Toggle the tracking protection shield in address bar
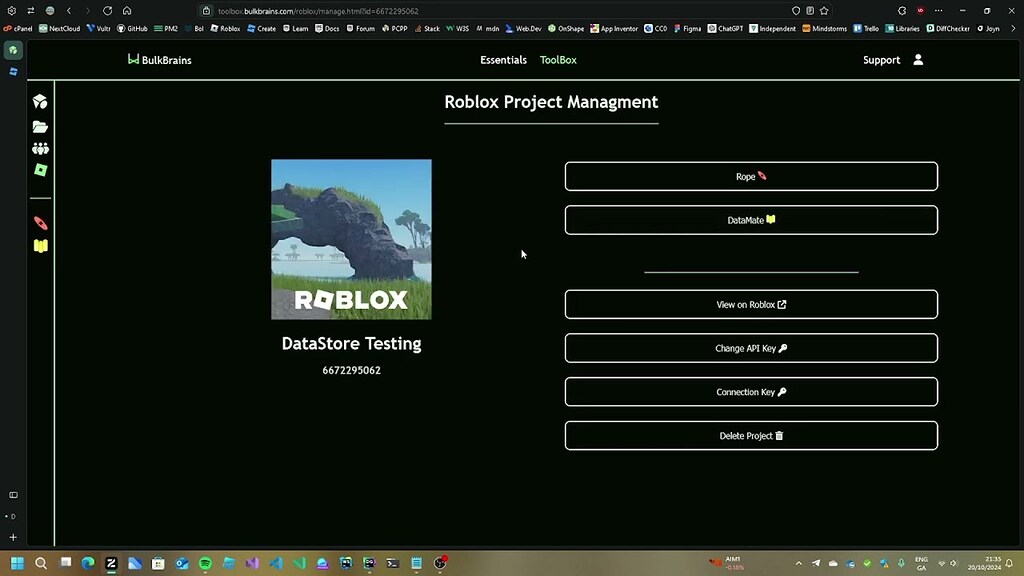1024x576 pixels. (x=796, y=10)
